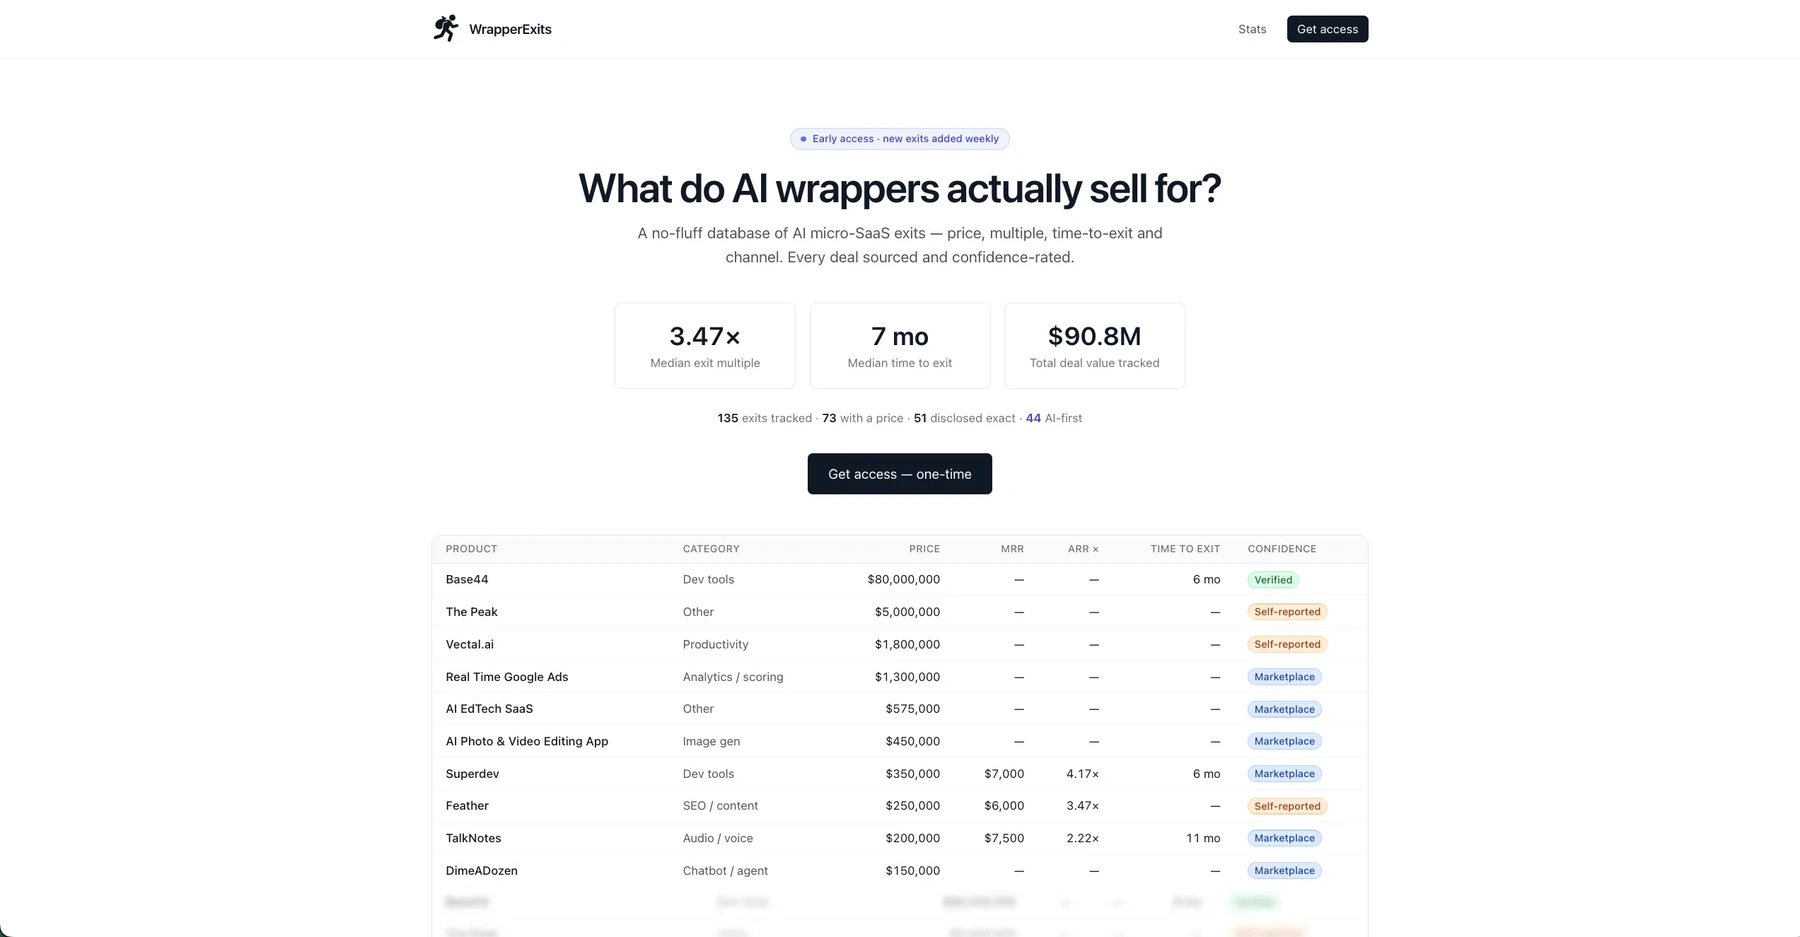The image size is (1800, 937).
Task: Click the $450,000 price cell
Action: (913, 742)
